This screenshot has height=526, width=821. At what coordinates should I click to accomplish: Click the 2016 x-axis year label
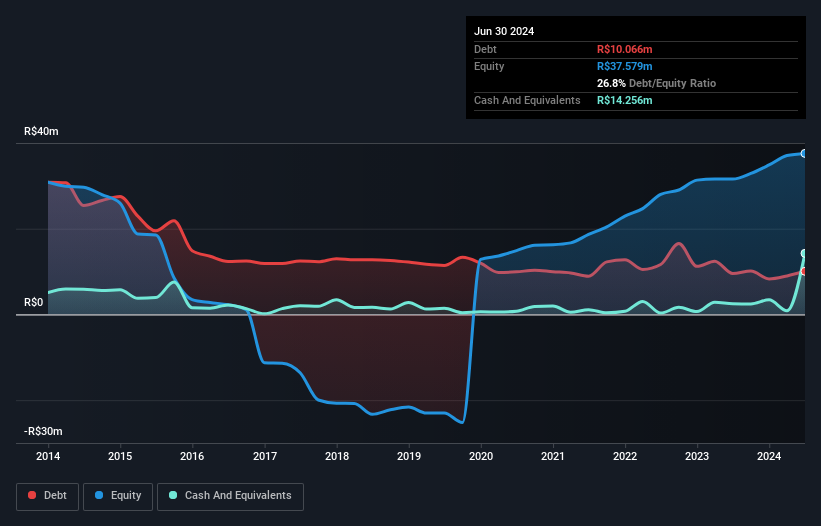tap(192, 456)
